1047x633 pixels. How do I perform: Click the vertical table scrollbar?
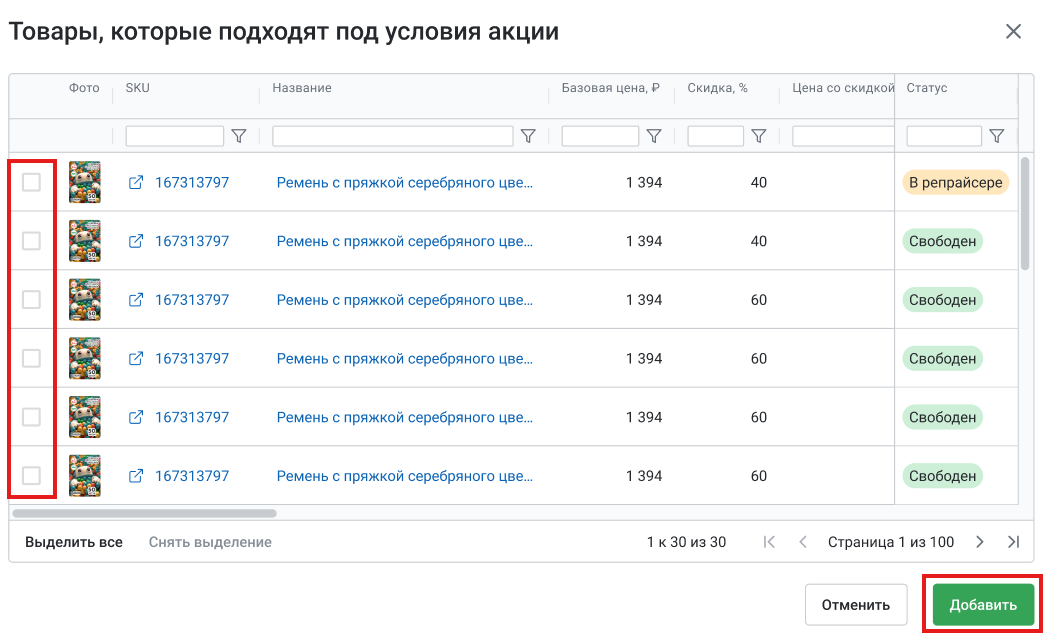point(1025,213)
